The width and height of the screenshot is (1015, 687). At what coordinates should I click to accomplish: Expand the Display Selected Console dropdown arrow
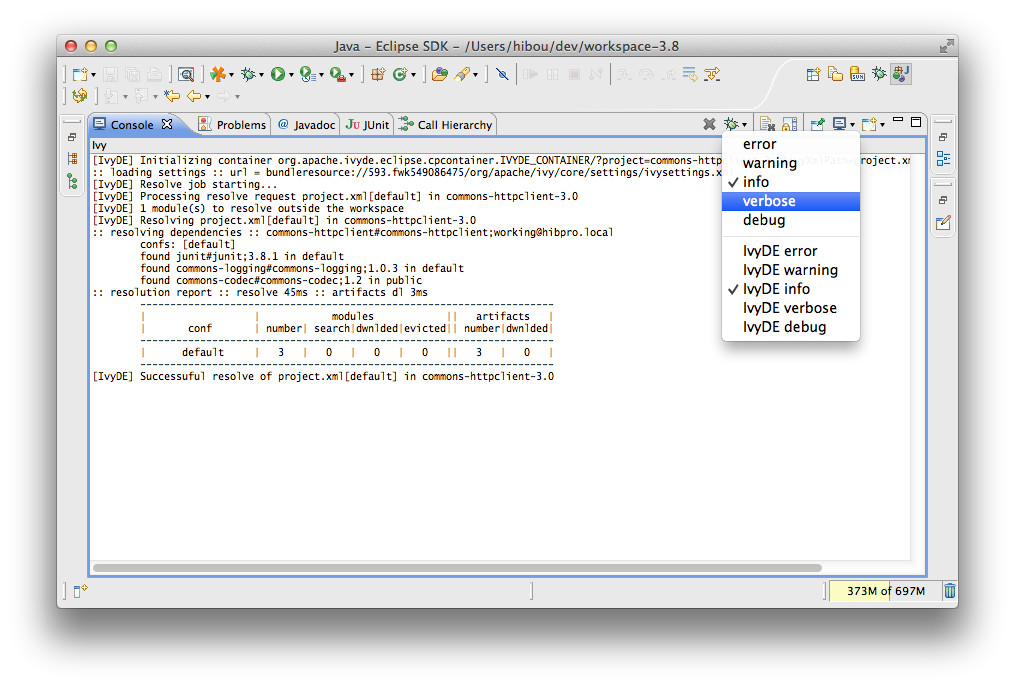pos(852,125)
